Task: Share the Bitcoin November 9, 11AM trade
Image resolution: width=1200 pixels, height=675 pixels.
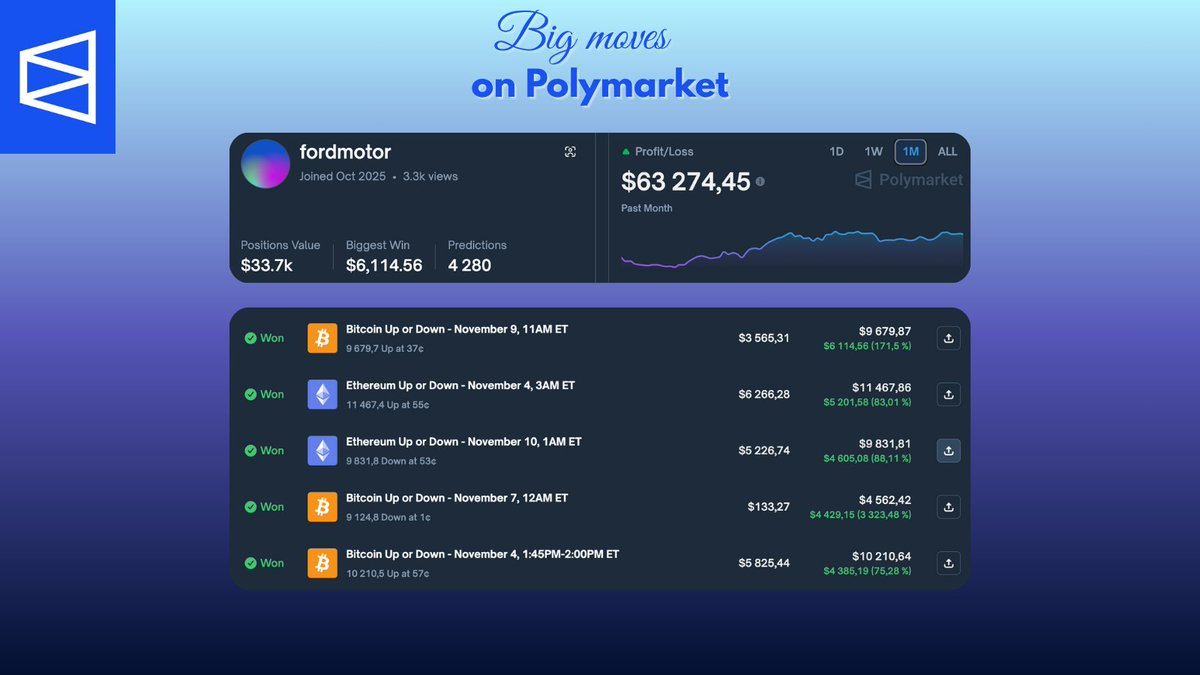Action: [x=949, y=338]
